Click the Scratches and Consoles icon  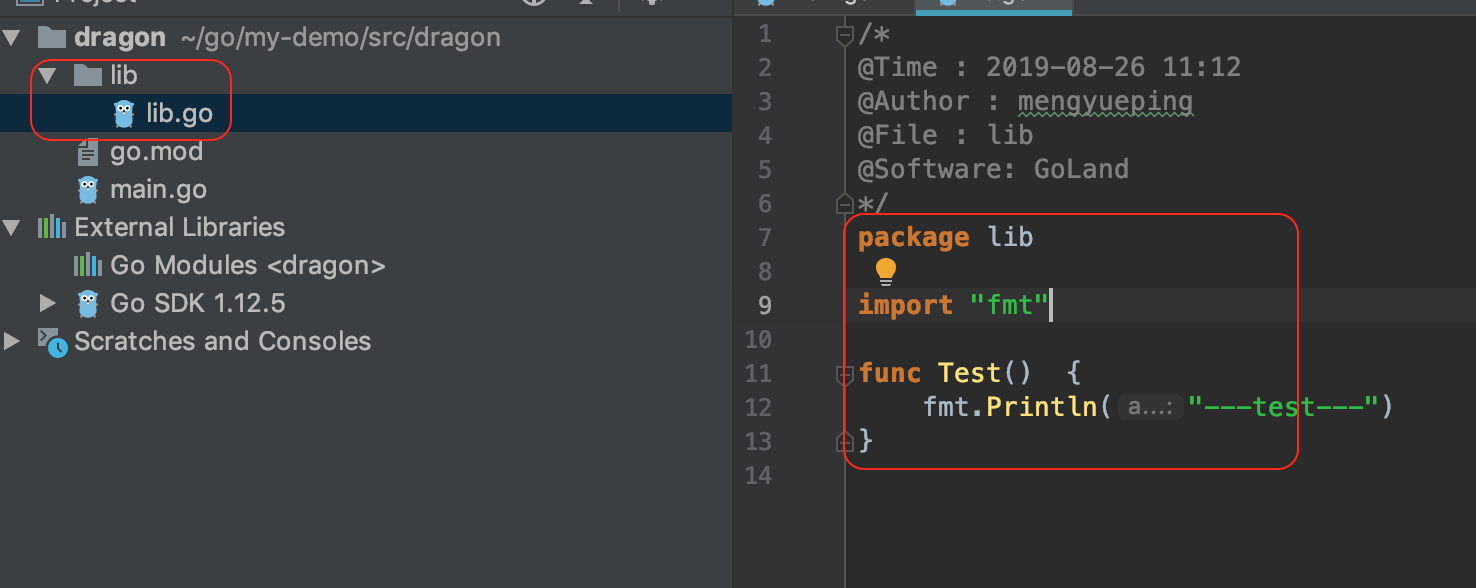coord(52,342)
